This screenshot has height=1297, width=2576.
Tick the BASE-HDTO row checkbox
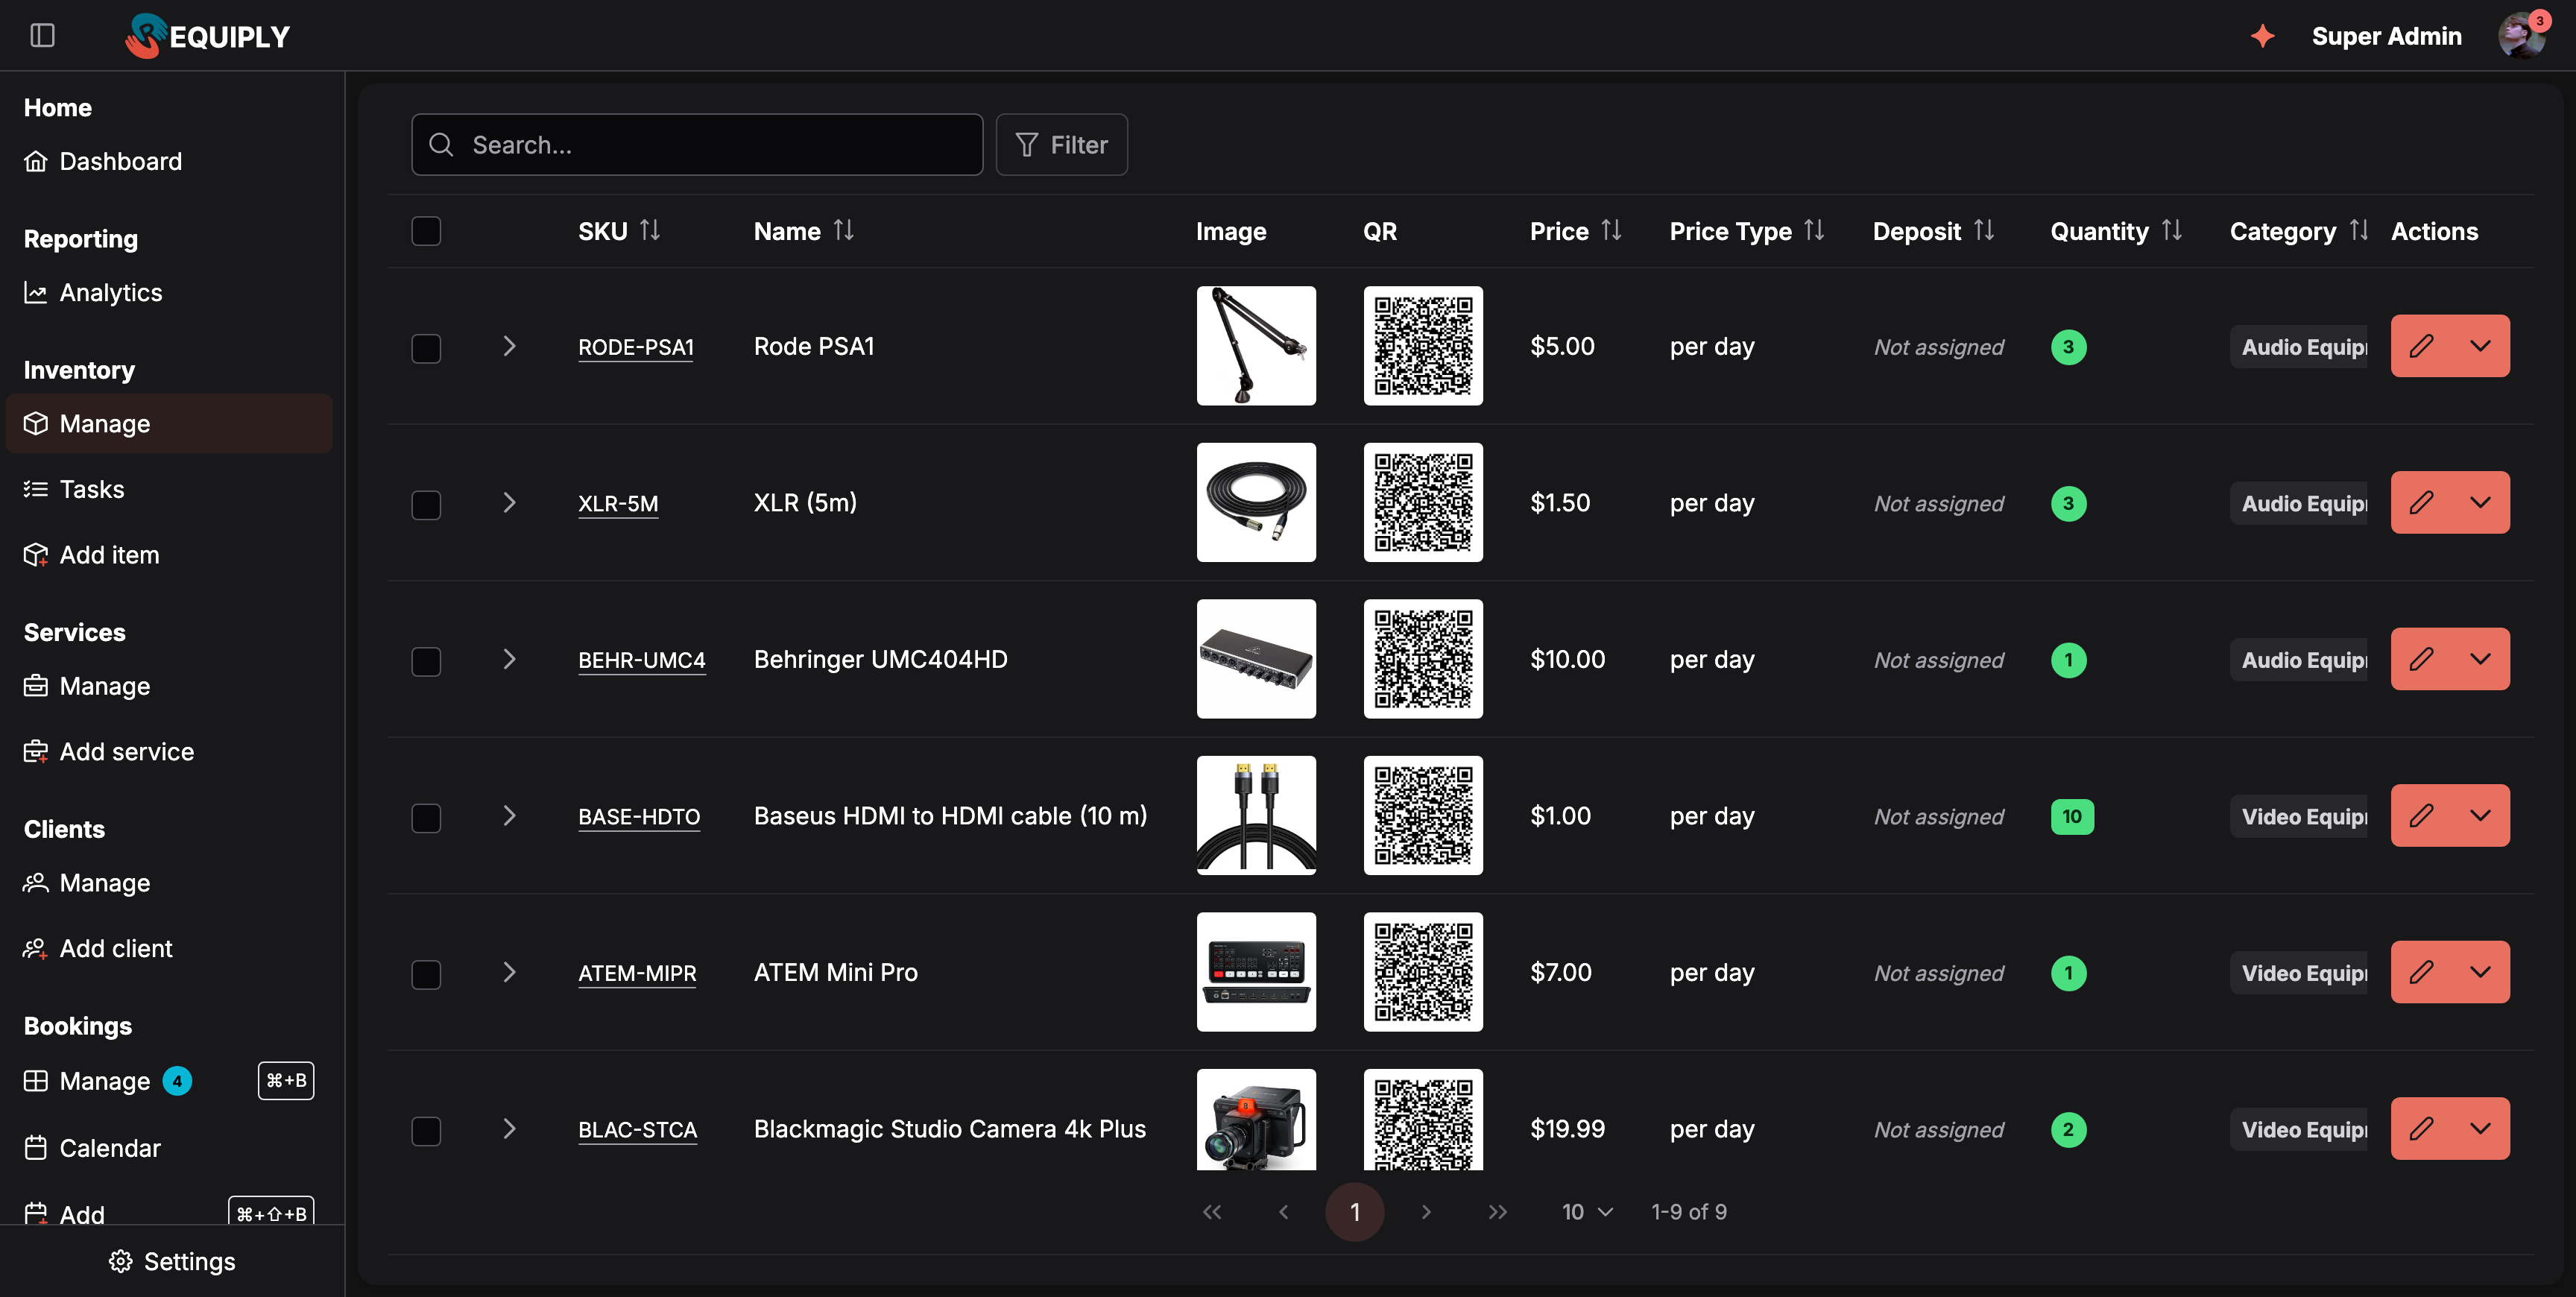(x=426, y=817)
